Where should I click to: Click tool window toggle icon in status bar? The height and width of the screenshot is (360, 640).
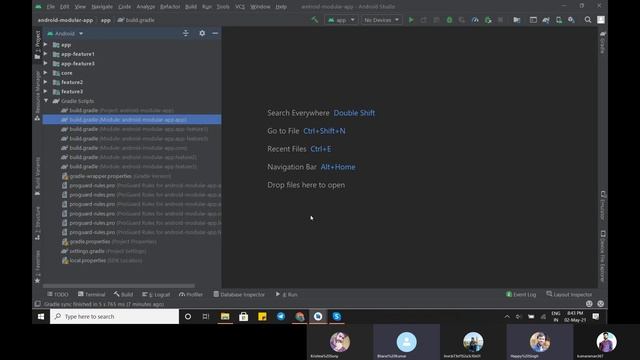coord(38,304)
